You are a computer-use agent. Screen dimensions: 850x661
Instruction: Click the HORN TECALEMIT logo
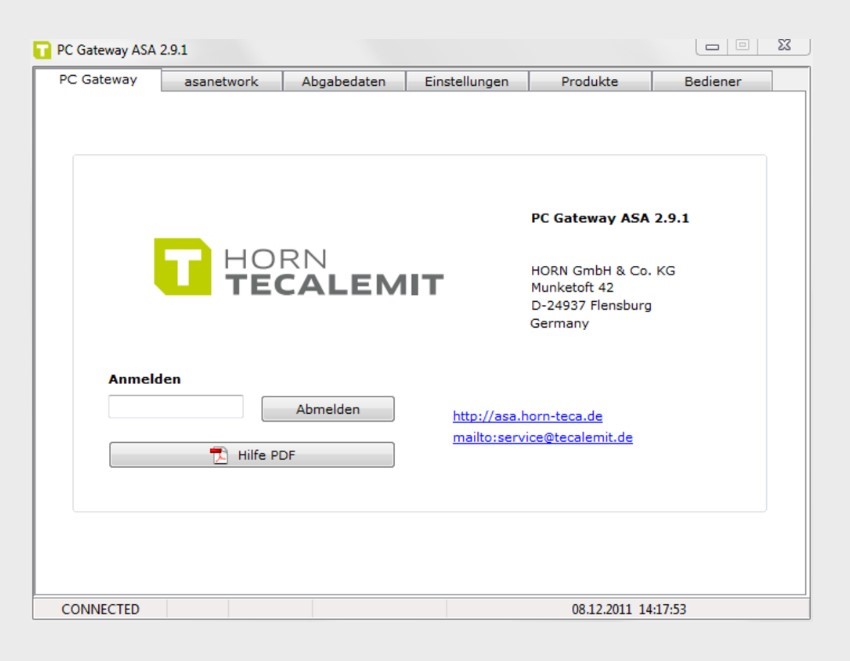coord(298,267)
